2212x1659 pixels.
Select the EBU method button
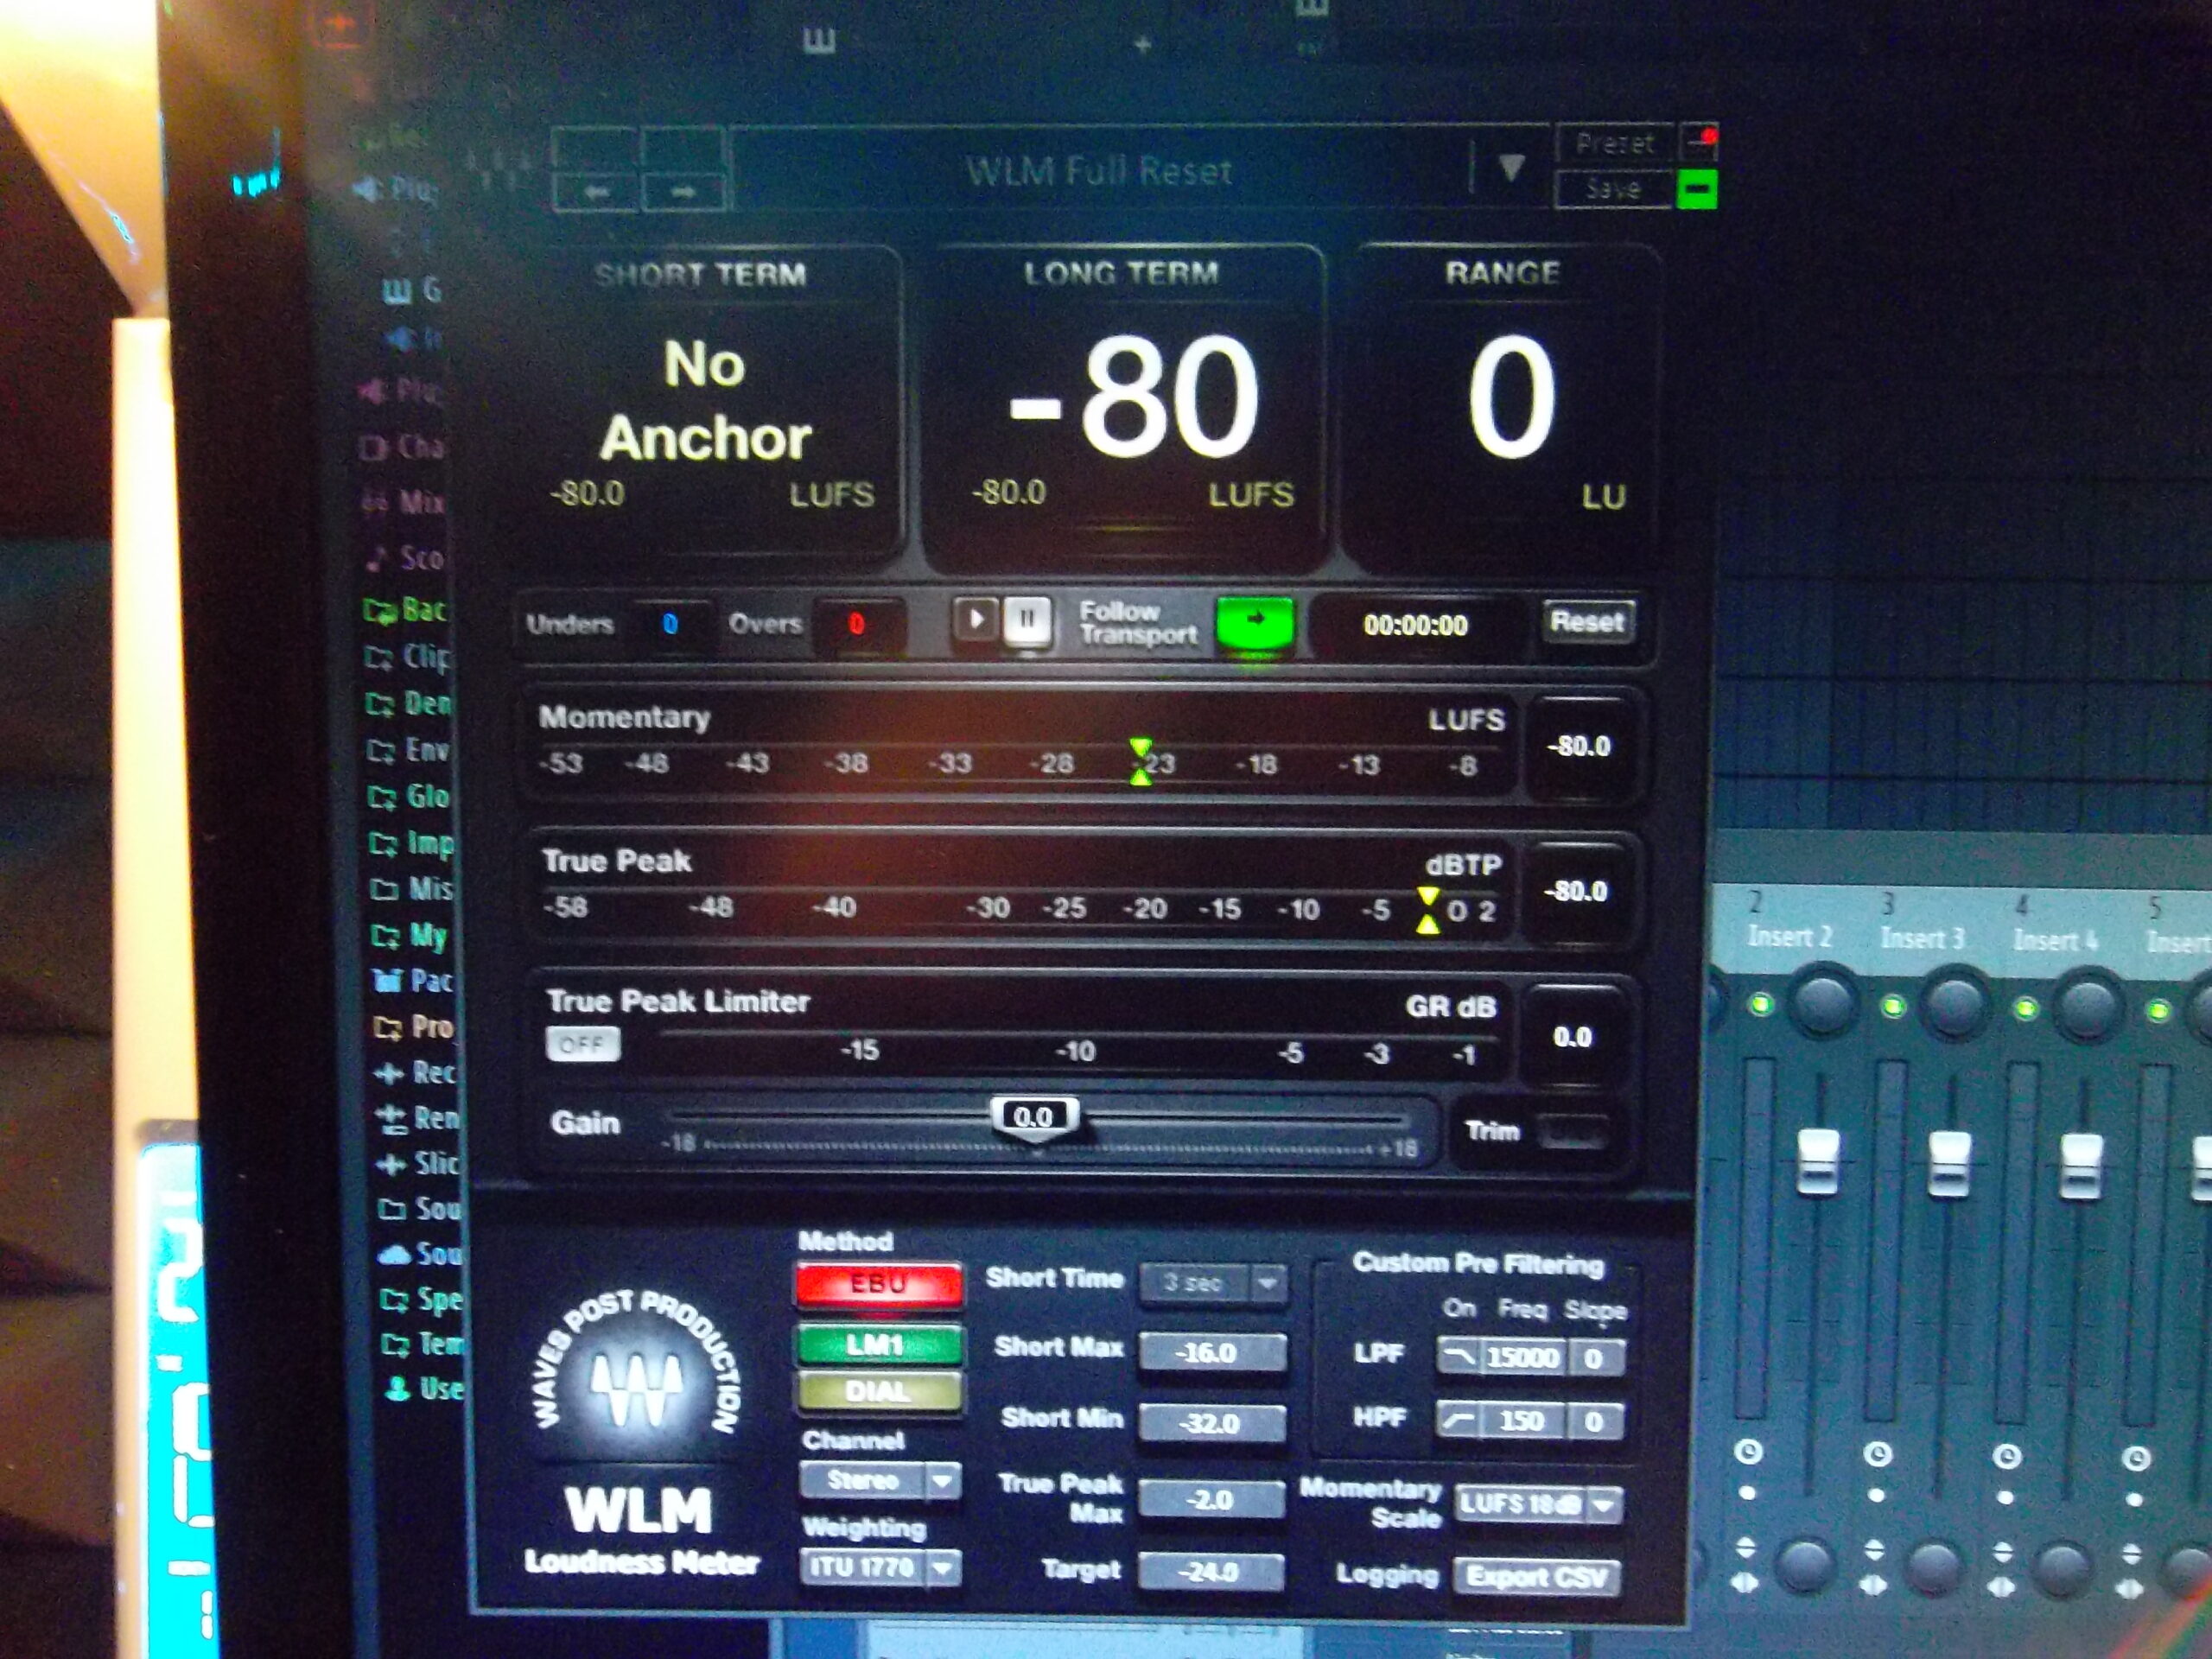tap(878, 1285)
